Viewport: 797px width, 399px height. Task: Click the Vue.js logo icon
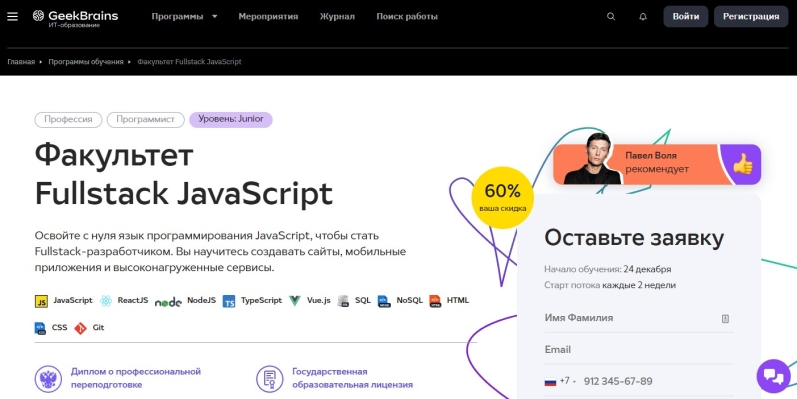coord(295,301)
